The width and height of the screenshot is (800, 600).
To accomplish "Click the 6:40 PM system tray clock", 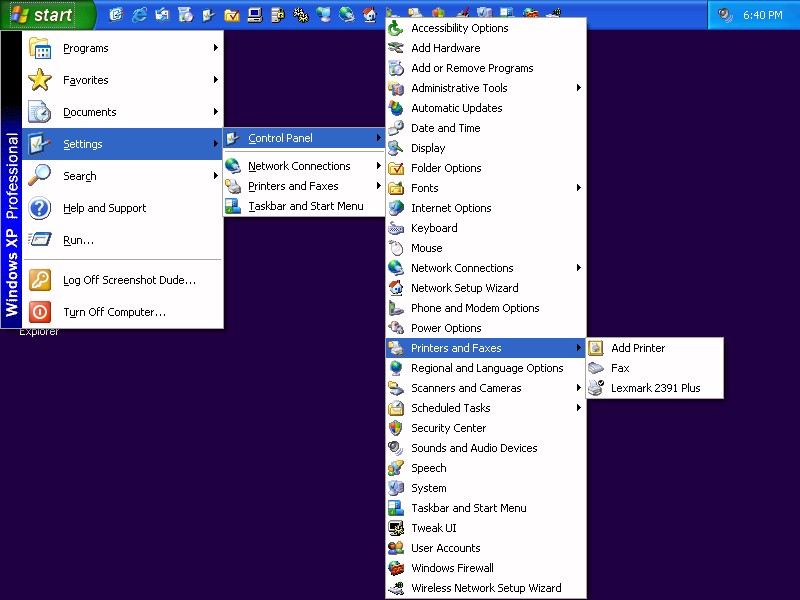I will (x=763, y=15).
